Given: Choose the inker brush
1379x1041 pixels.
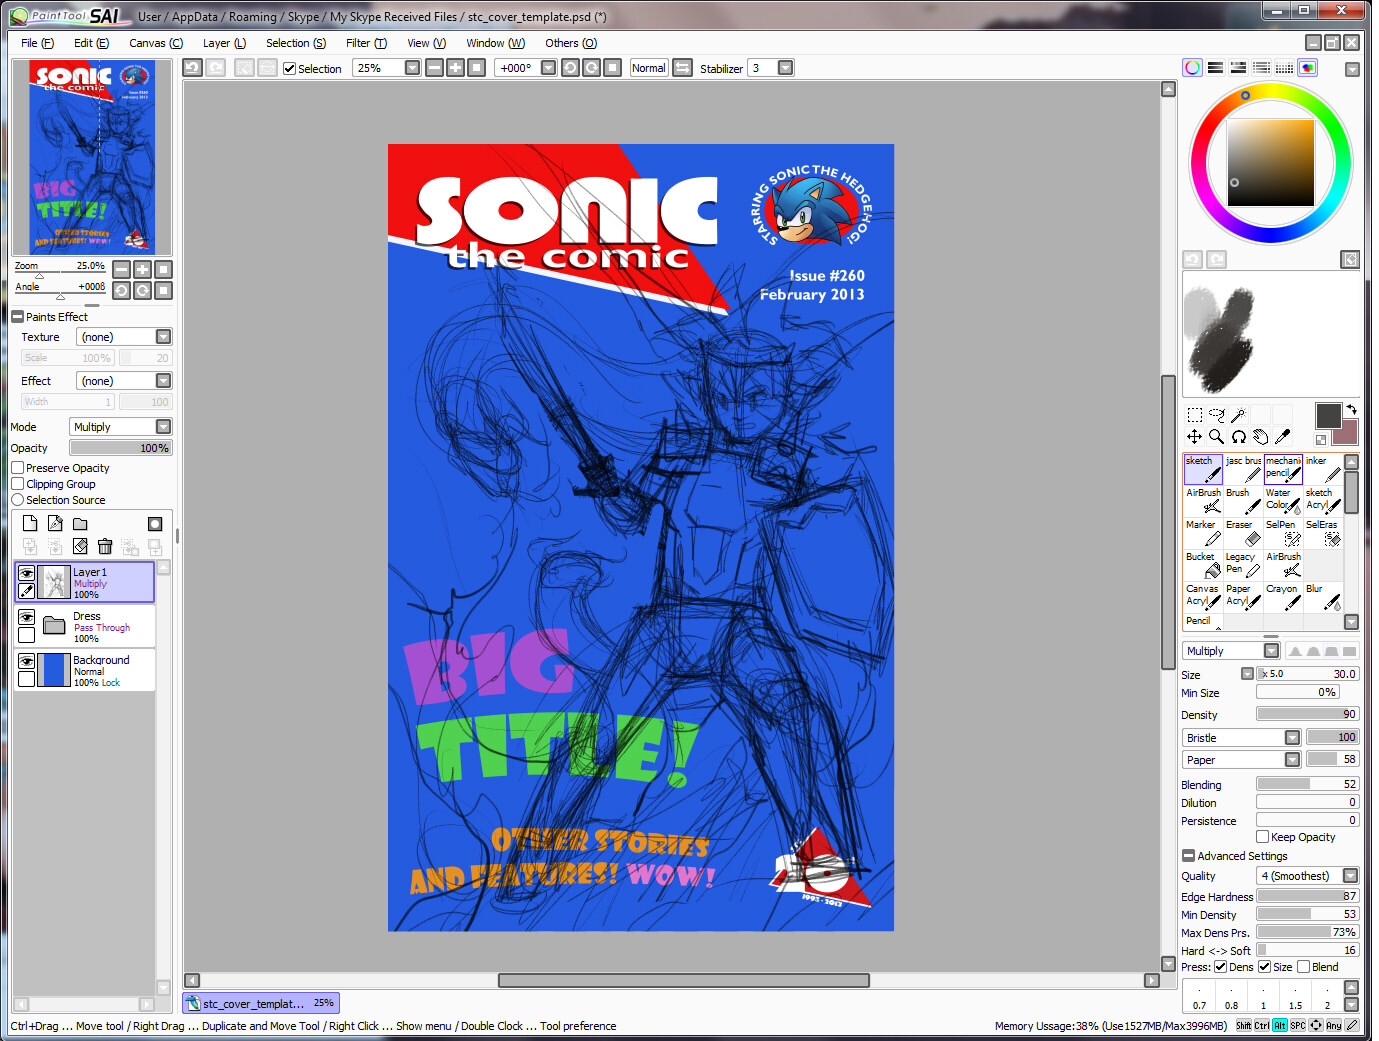Looking at the screenshot, I should [x=1323, y=469].
